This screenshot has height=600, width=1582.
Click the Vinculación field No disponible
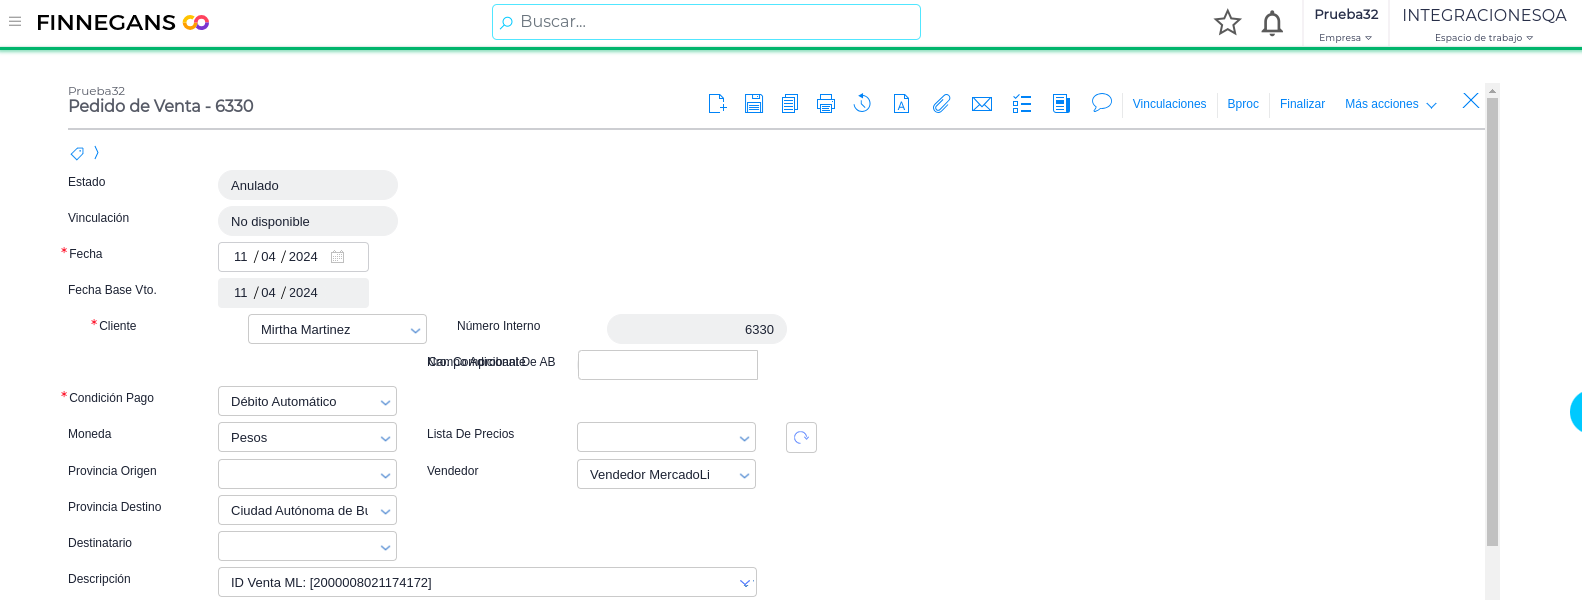[x=308, y=221]
